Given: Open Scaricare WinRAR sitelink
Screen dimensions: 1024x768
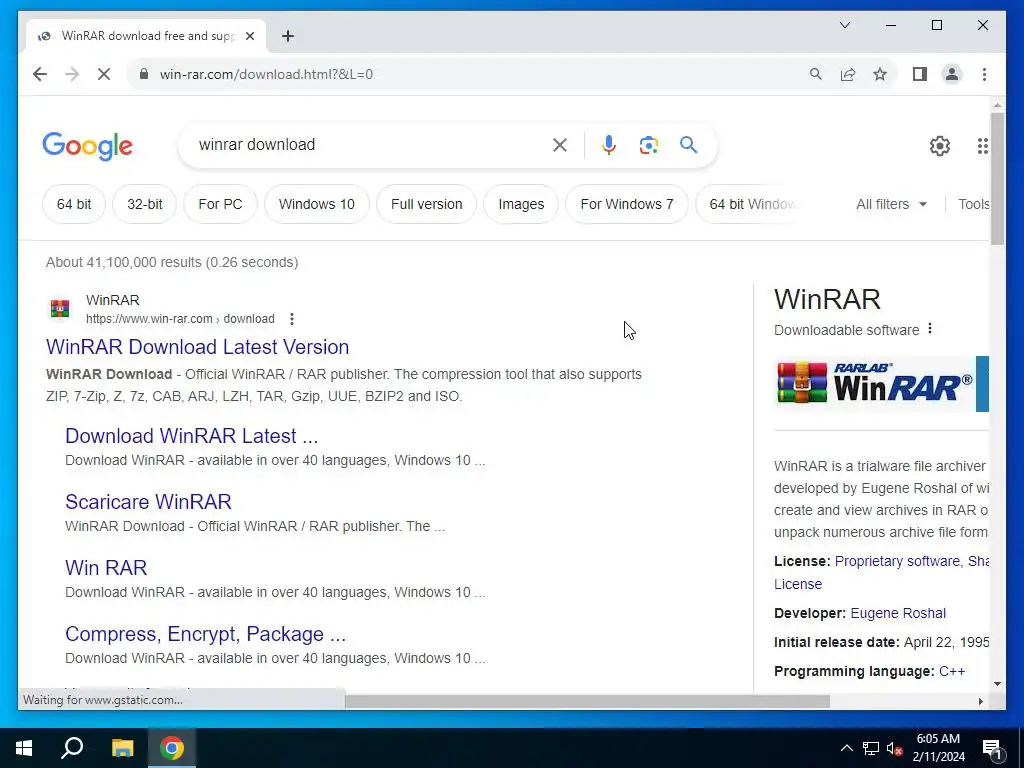Looking at the screenshot, I should coord(148,502).
